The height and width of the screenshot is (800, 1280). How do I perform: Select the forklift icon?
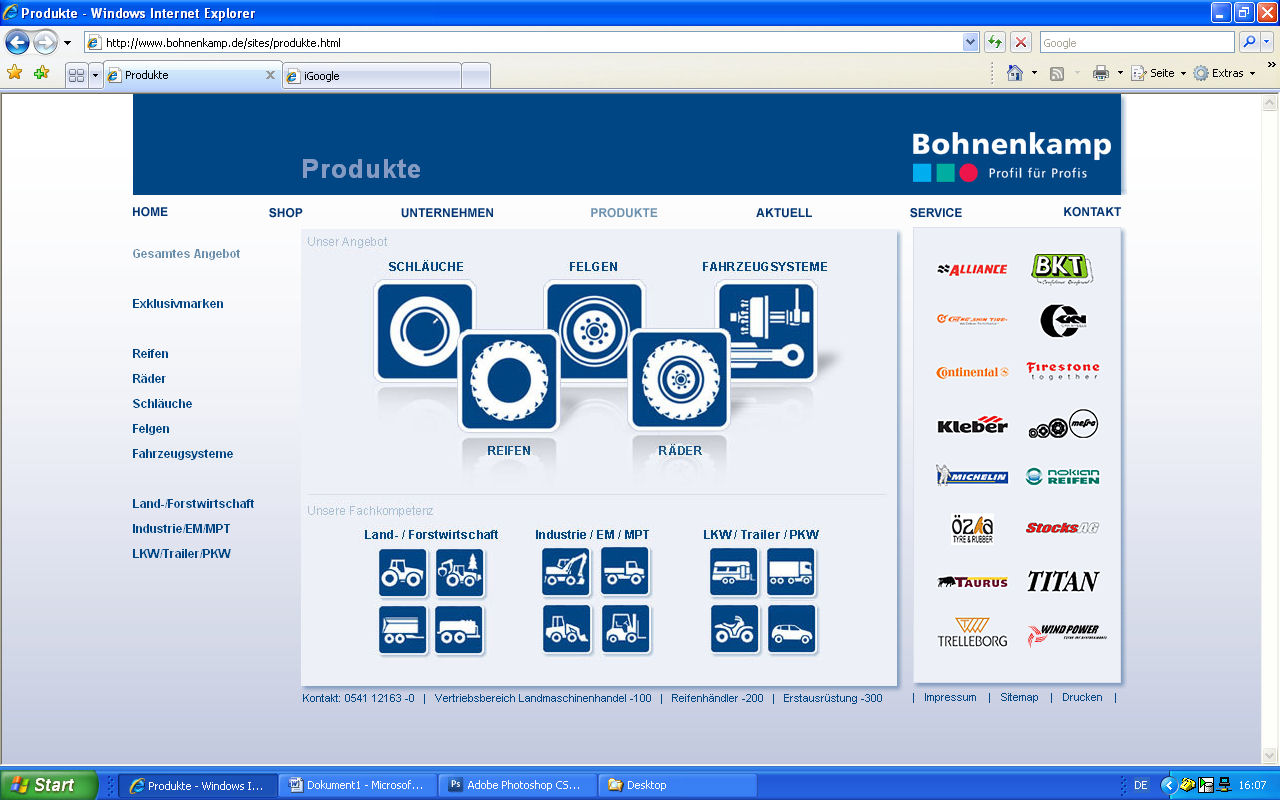(626, 629)
